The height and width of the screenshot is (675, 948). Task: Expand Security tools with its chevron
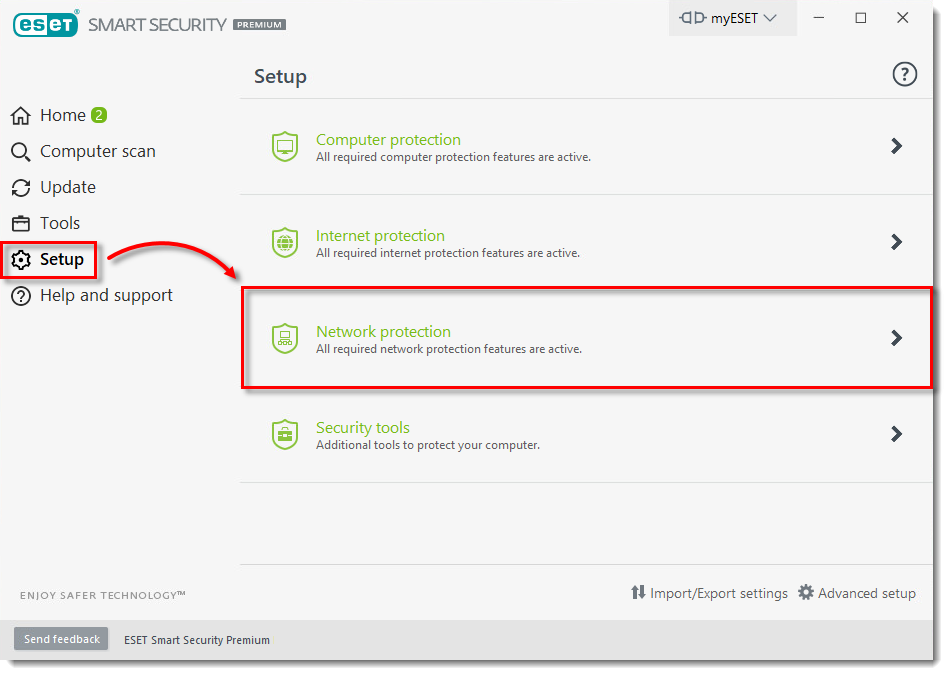coord(897,434)
